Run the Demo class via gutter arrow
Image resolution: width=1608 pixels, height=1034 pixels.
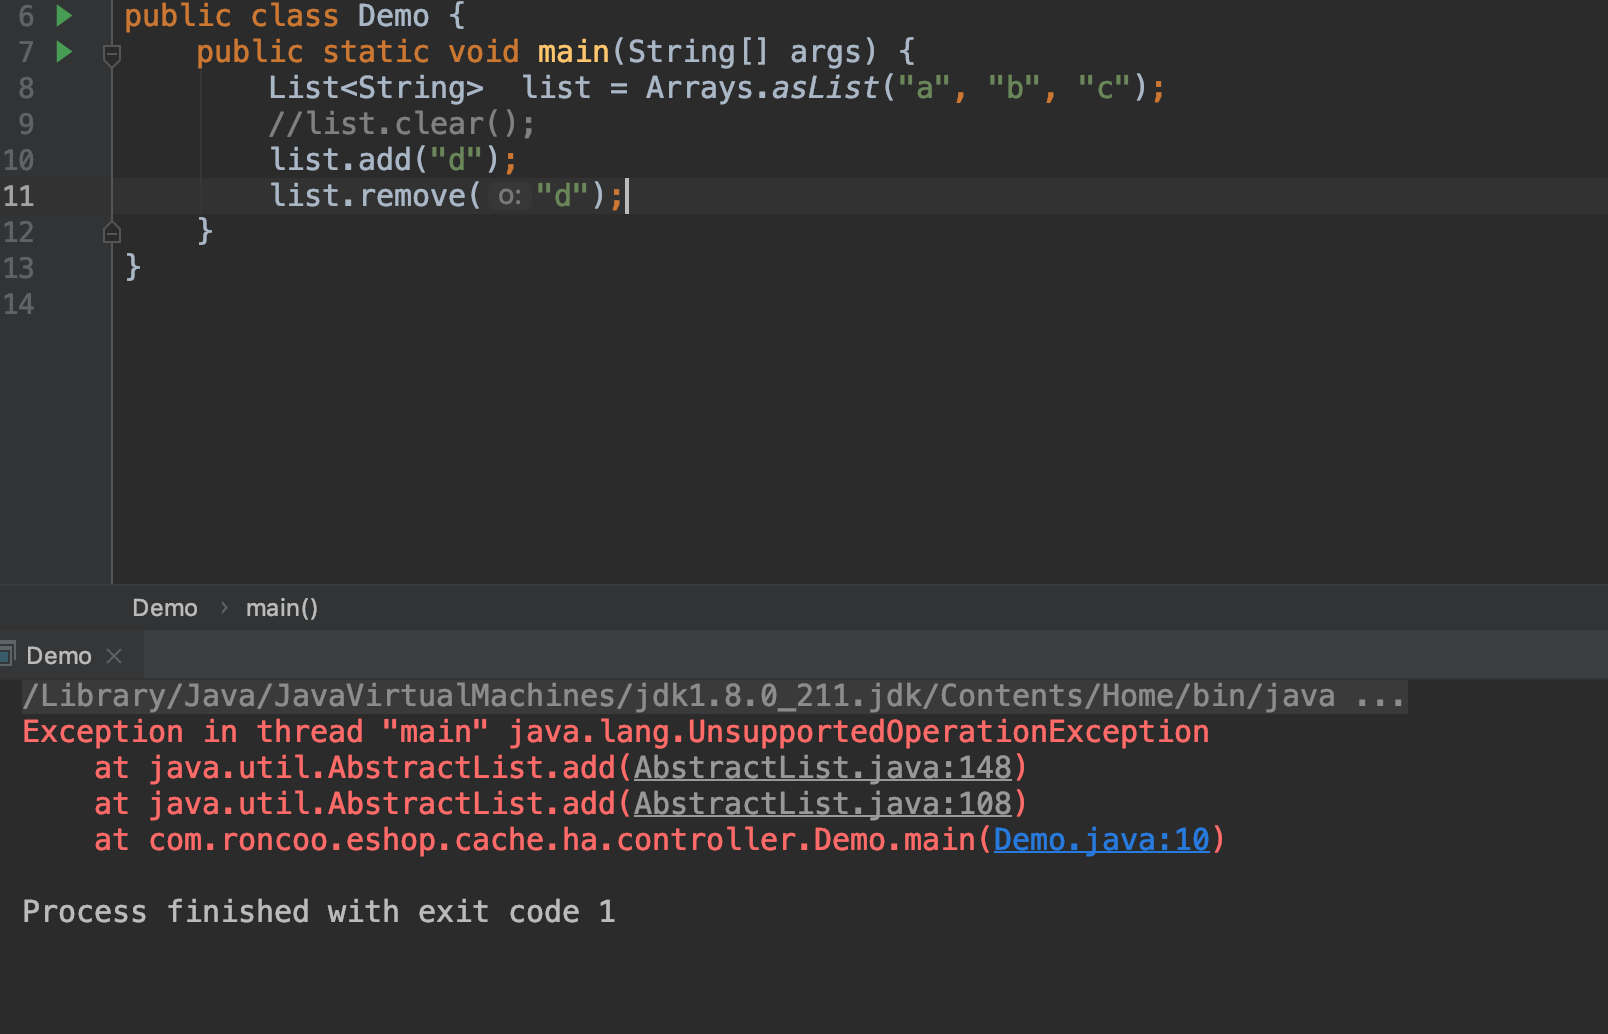point(64,15)
